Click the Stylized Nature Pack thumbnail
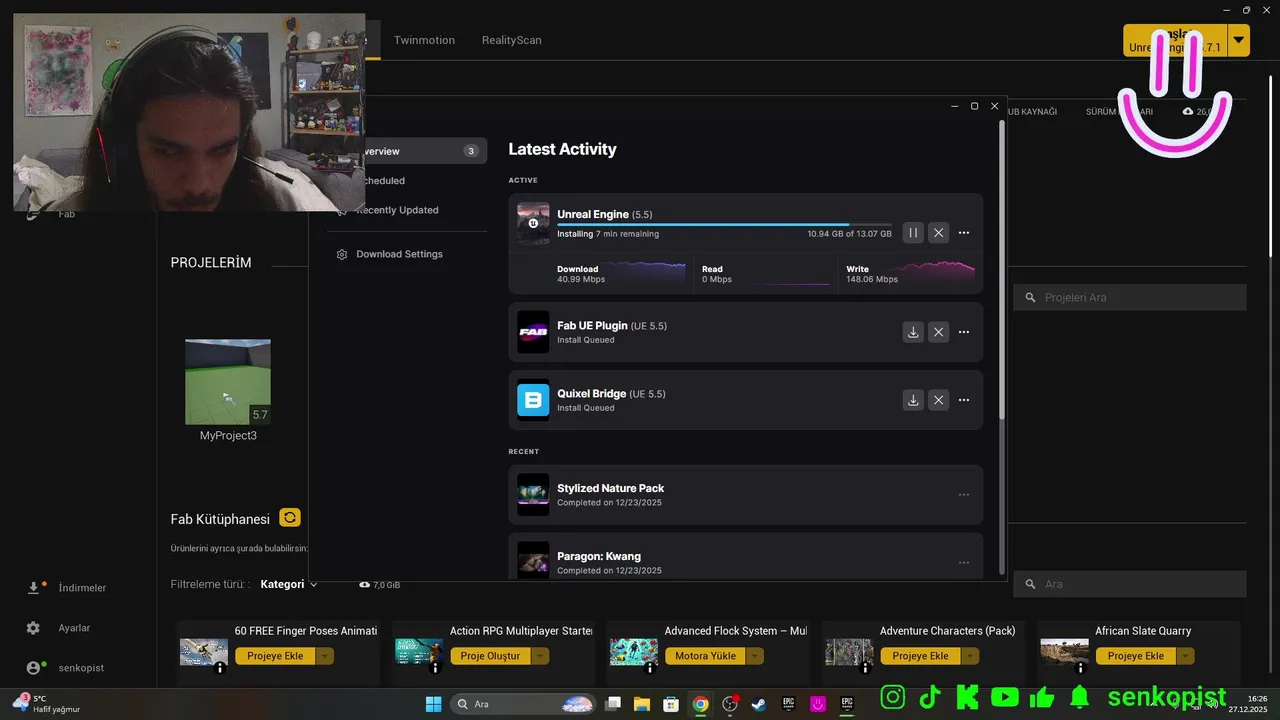This screenshot has height=720, width=1280. pyautogui.click(x=533, y=494)
